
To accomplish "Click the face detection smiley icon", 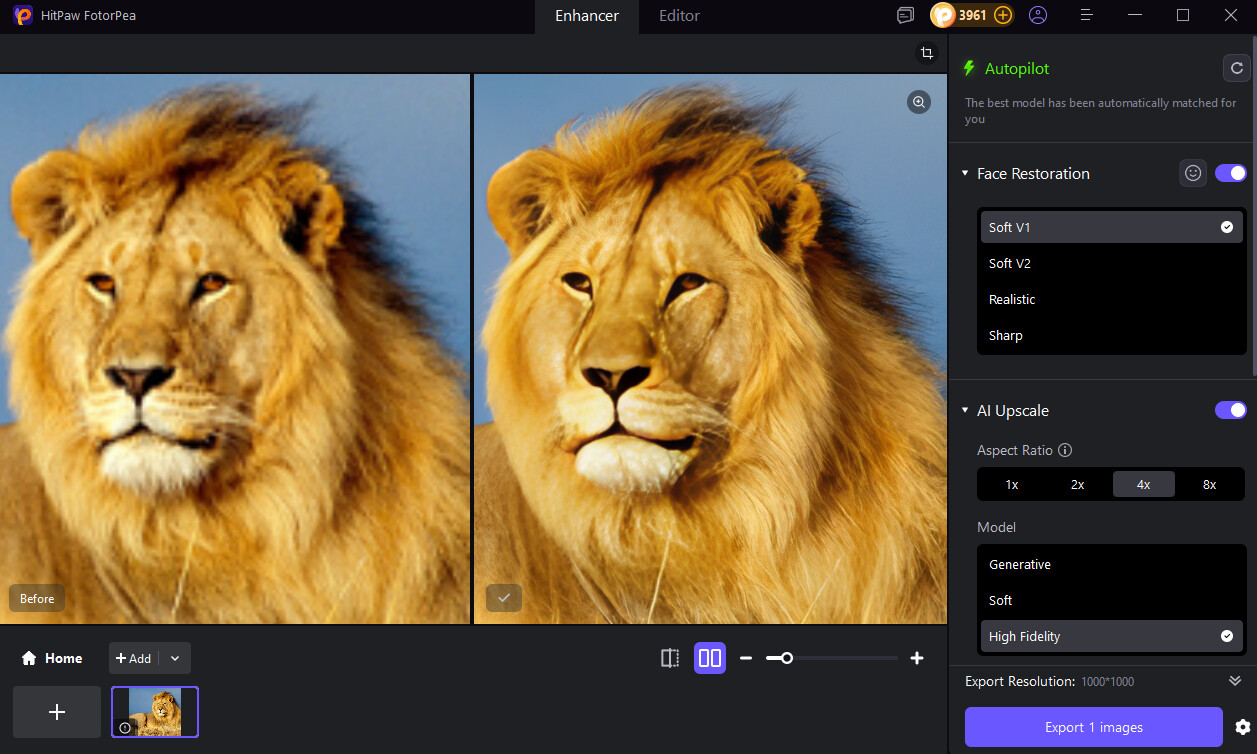I will tap(1192, 173).
